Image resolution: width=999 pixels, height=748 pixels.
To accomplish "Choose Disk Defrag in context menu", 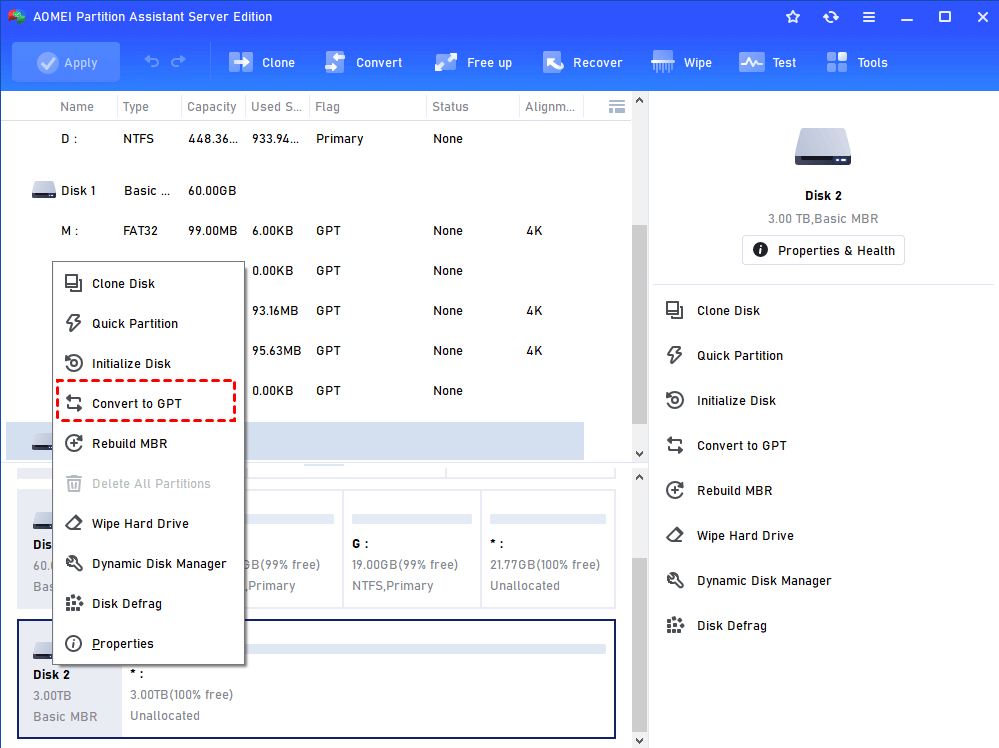I will (x=148, y=603).
